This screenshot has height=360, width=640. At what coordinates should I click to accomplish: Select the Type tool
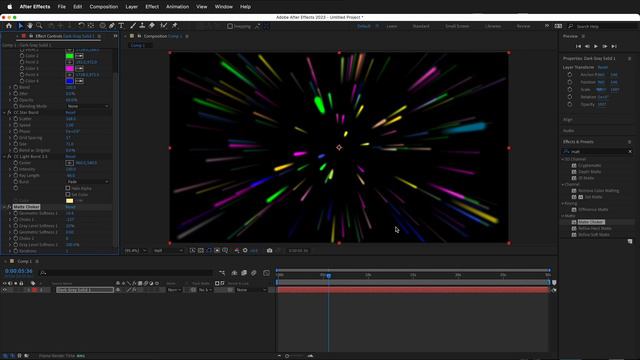[121, 26]
